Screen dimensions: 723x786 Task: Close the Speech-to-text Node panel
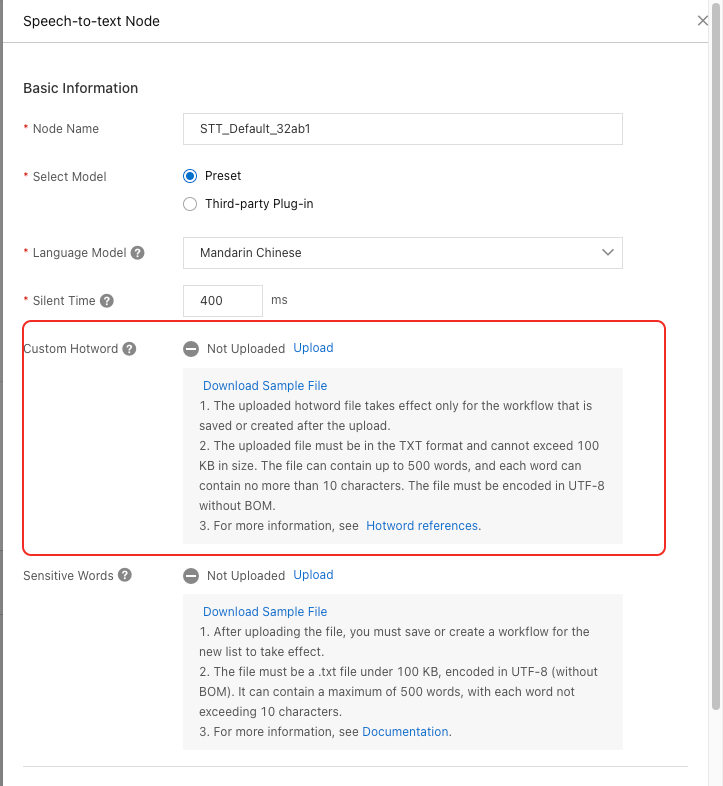pyautogui.click(x=703, y=21)
